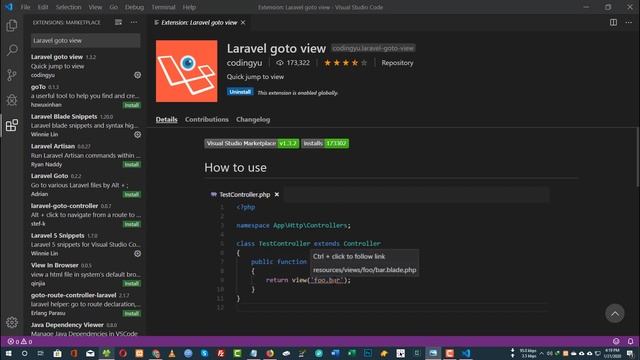The height and width of the screenshot is (360, 640).
Task: Select Java Dependency Viewer in results list
Action: click(x=85, y=329)
